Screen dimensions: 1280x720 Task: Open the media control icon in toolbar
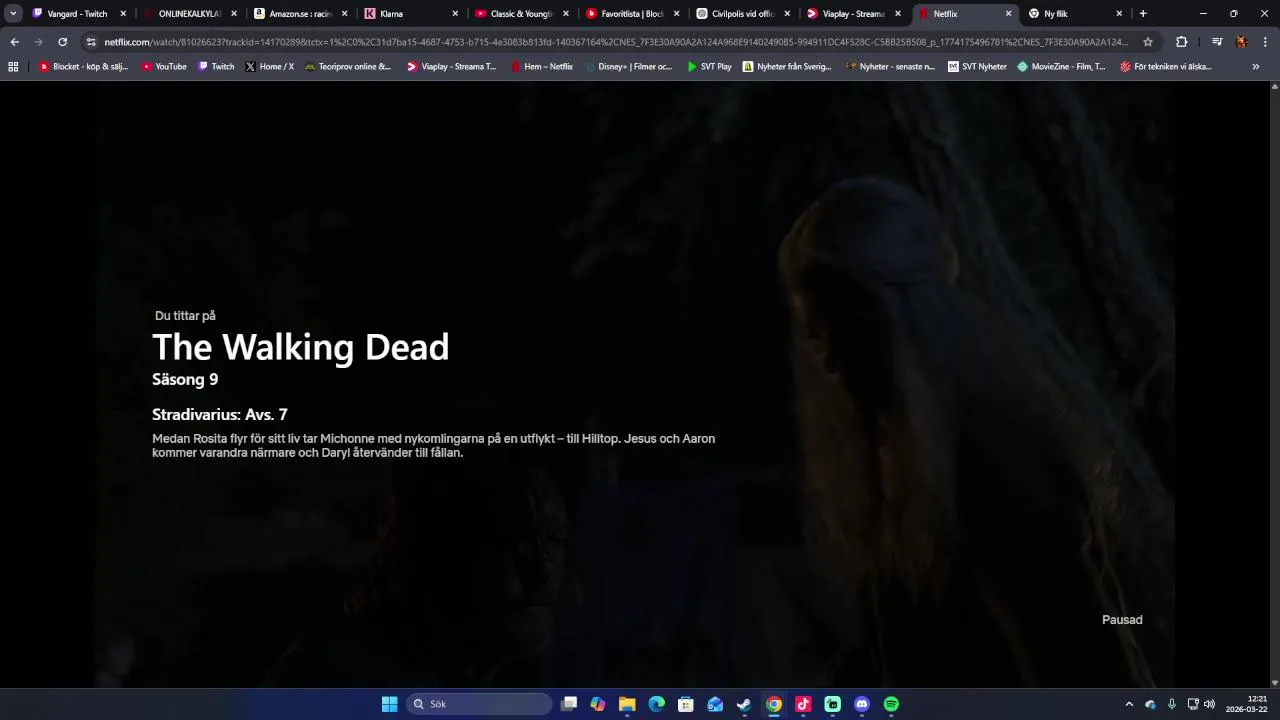[1217, 42]
